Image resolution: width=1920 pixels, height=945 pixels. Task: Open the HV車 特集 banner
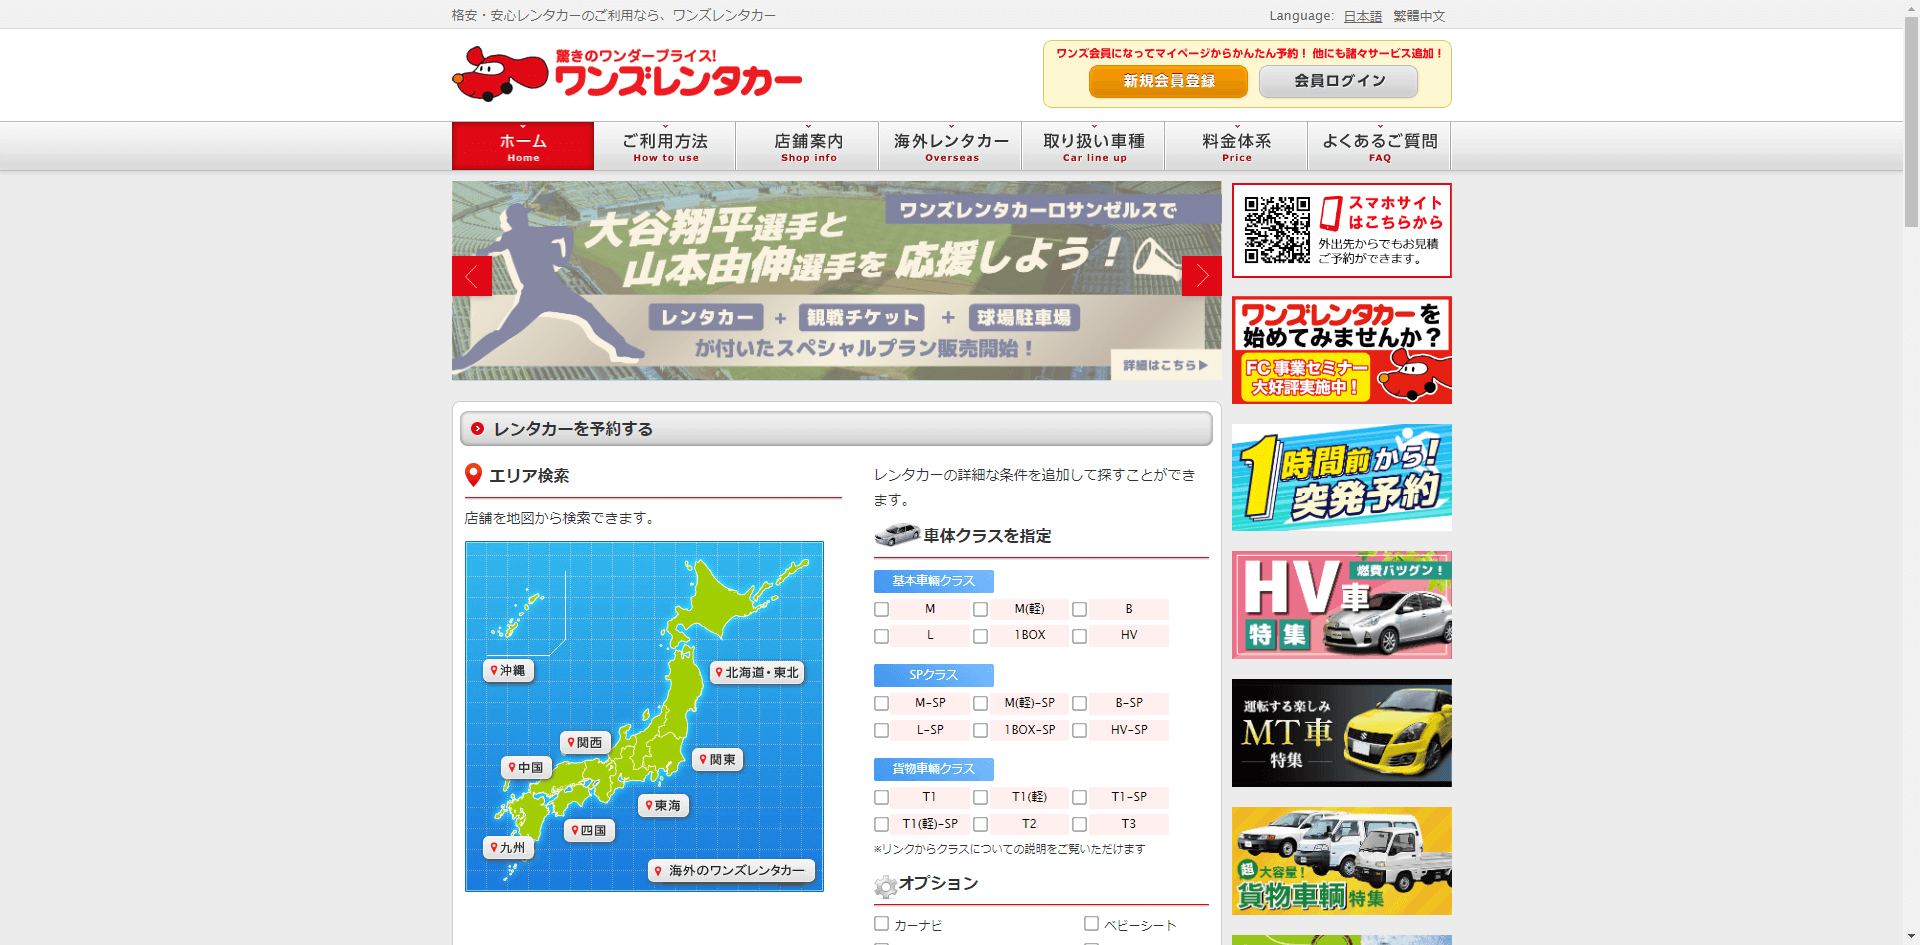pyautogui.click(x=1342, y=605)
